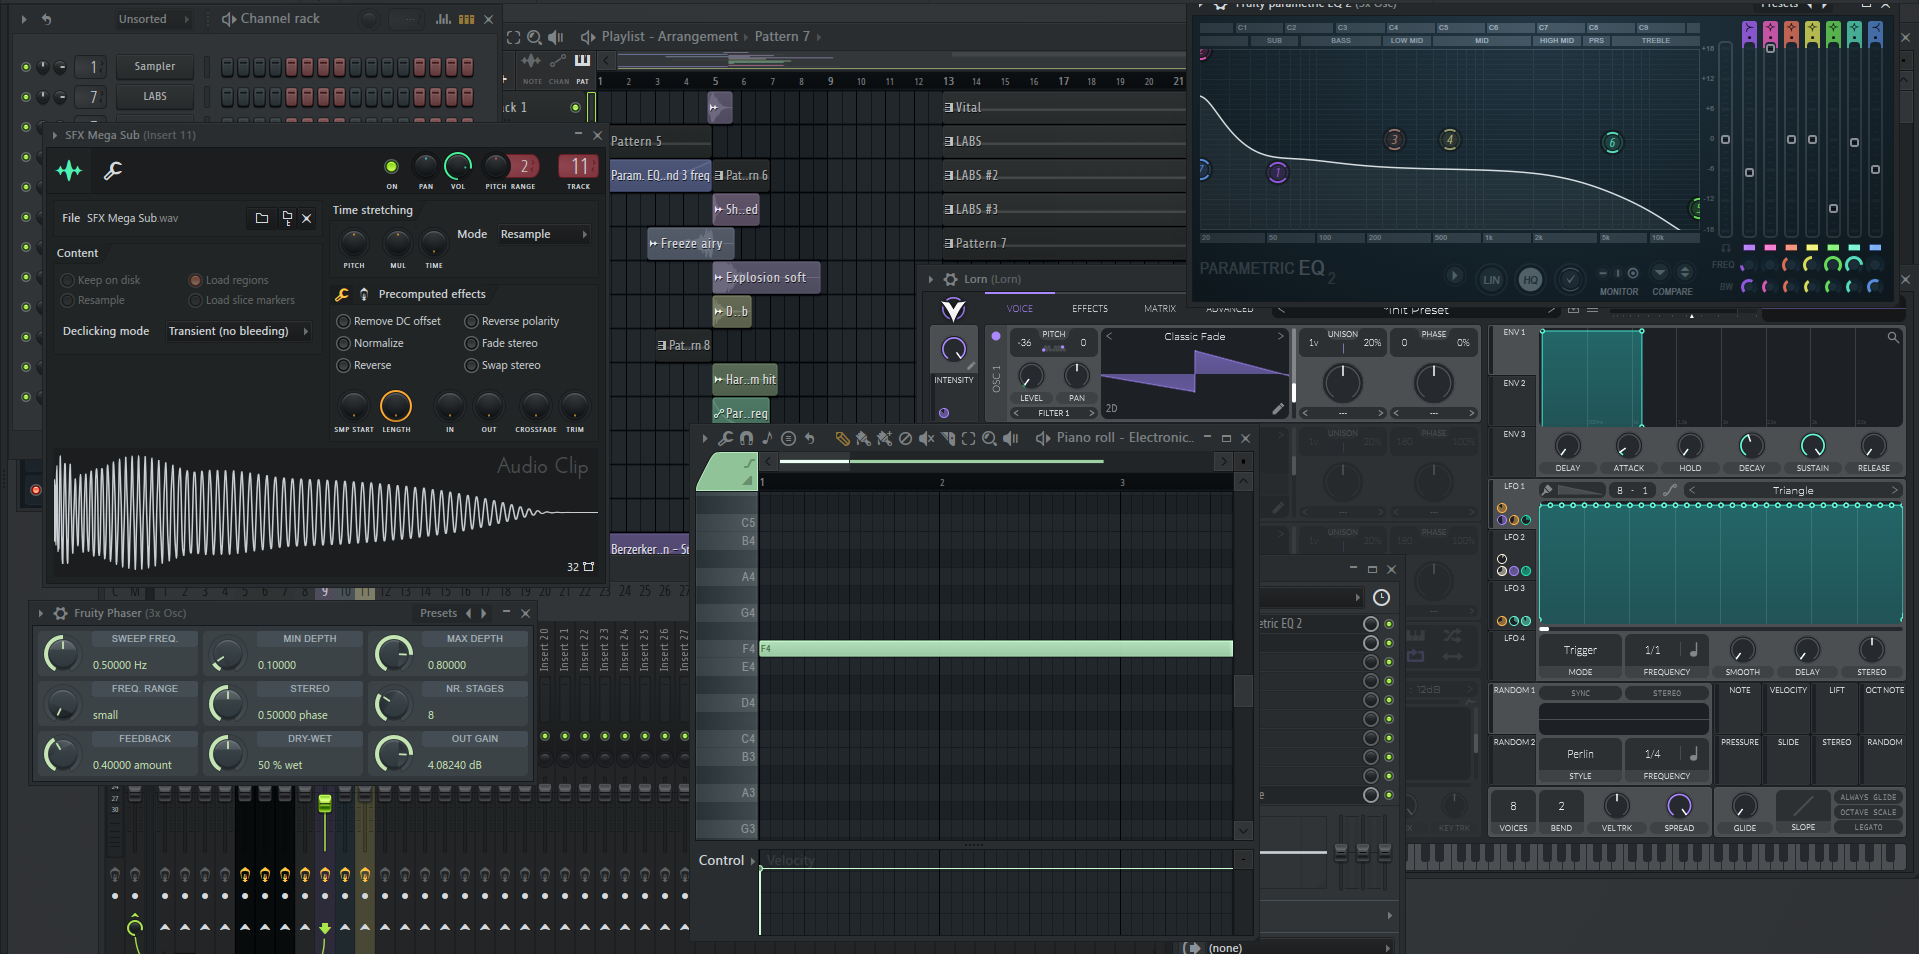Select the Playback tool in piano roll
The image size is (1919, 954).
(1011, 438)
